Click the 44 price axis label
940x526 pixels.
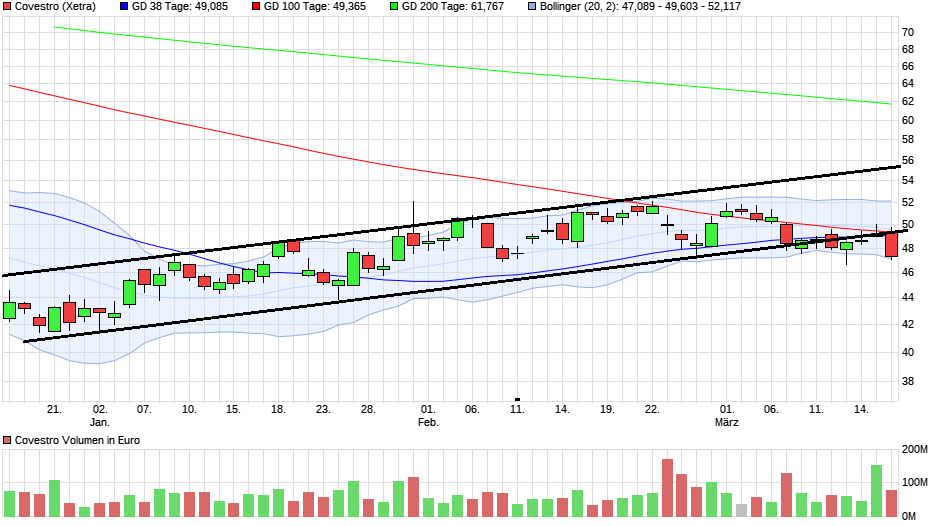(908, 297)
